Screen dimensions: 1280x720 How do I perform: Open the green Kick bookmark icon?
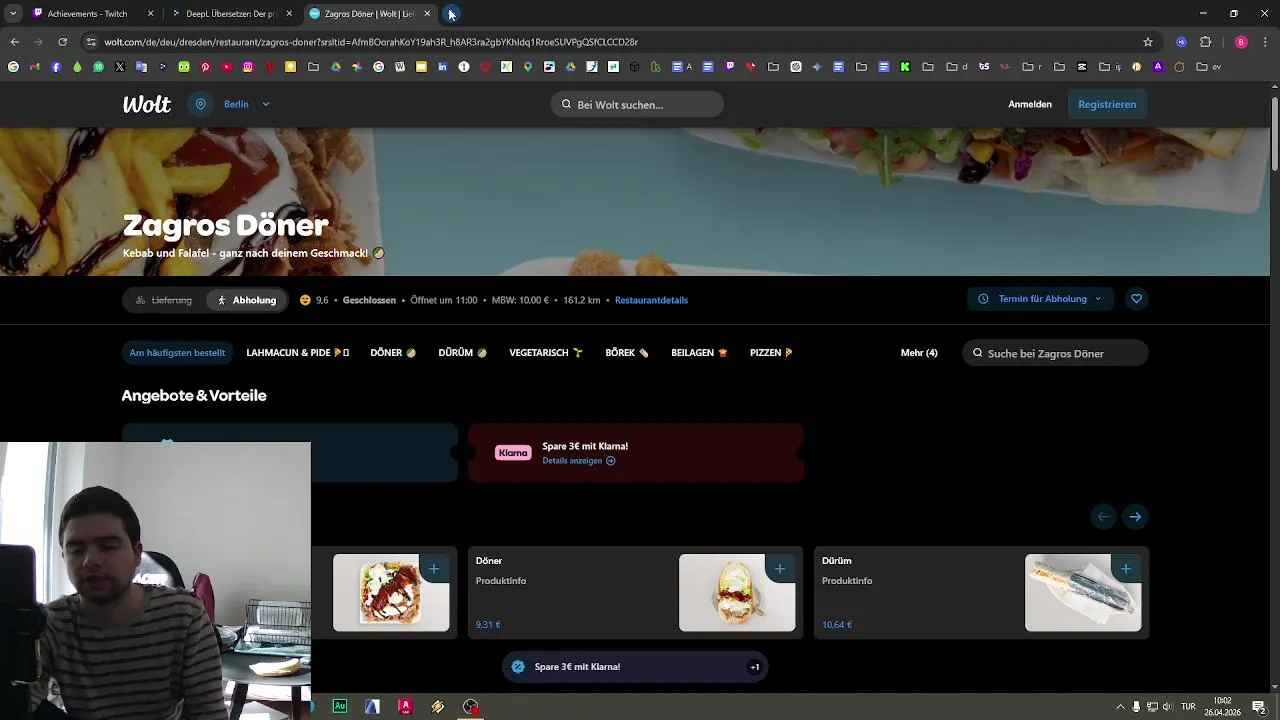[x=905, y=67]
